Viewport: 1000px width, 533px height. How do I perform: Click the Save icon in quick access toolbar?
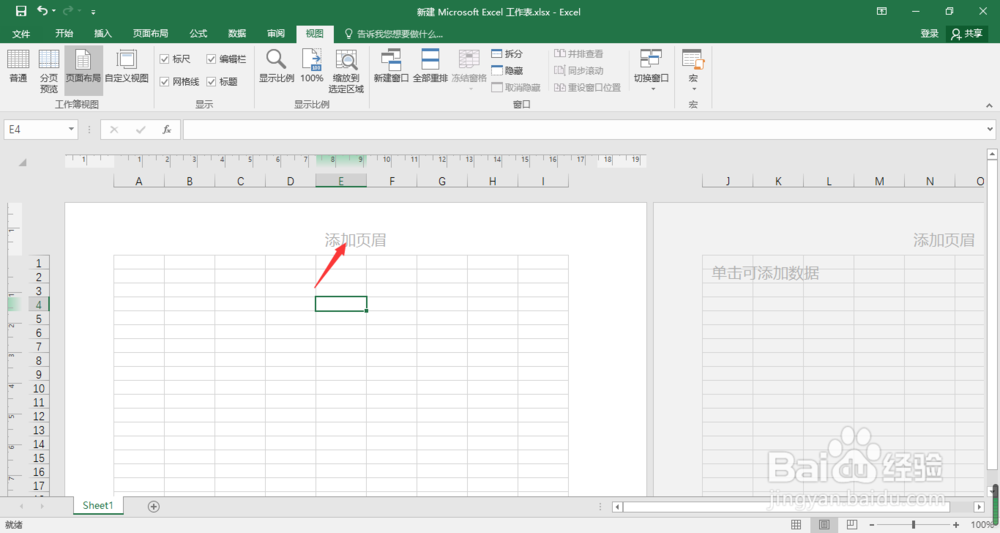[x=21, y=11]
